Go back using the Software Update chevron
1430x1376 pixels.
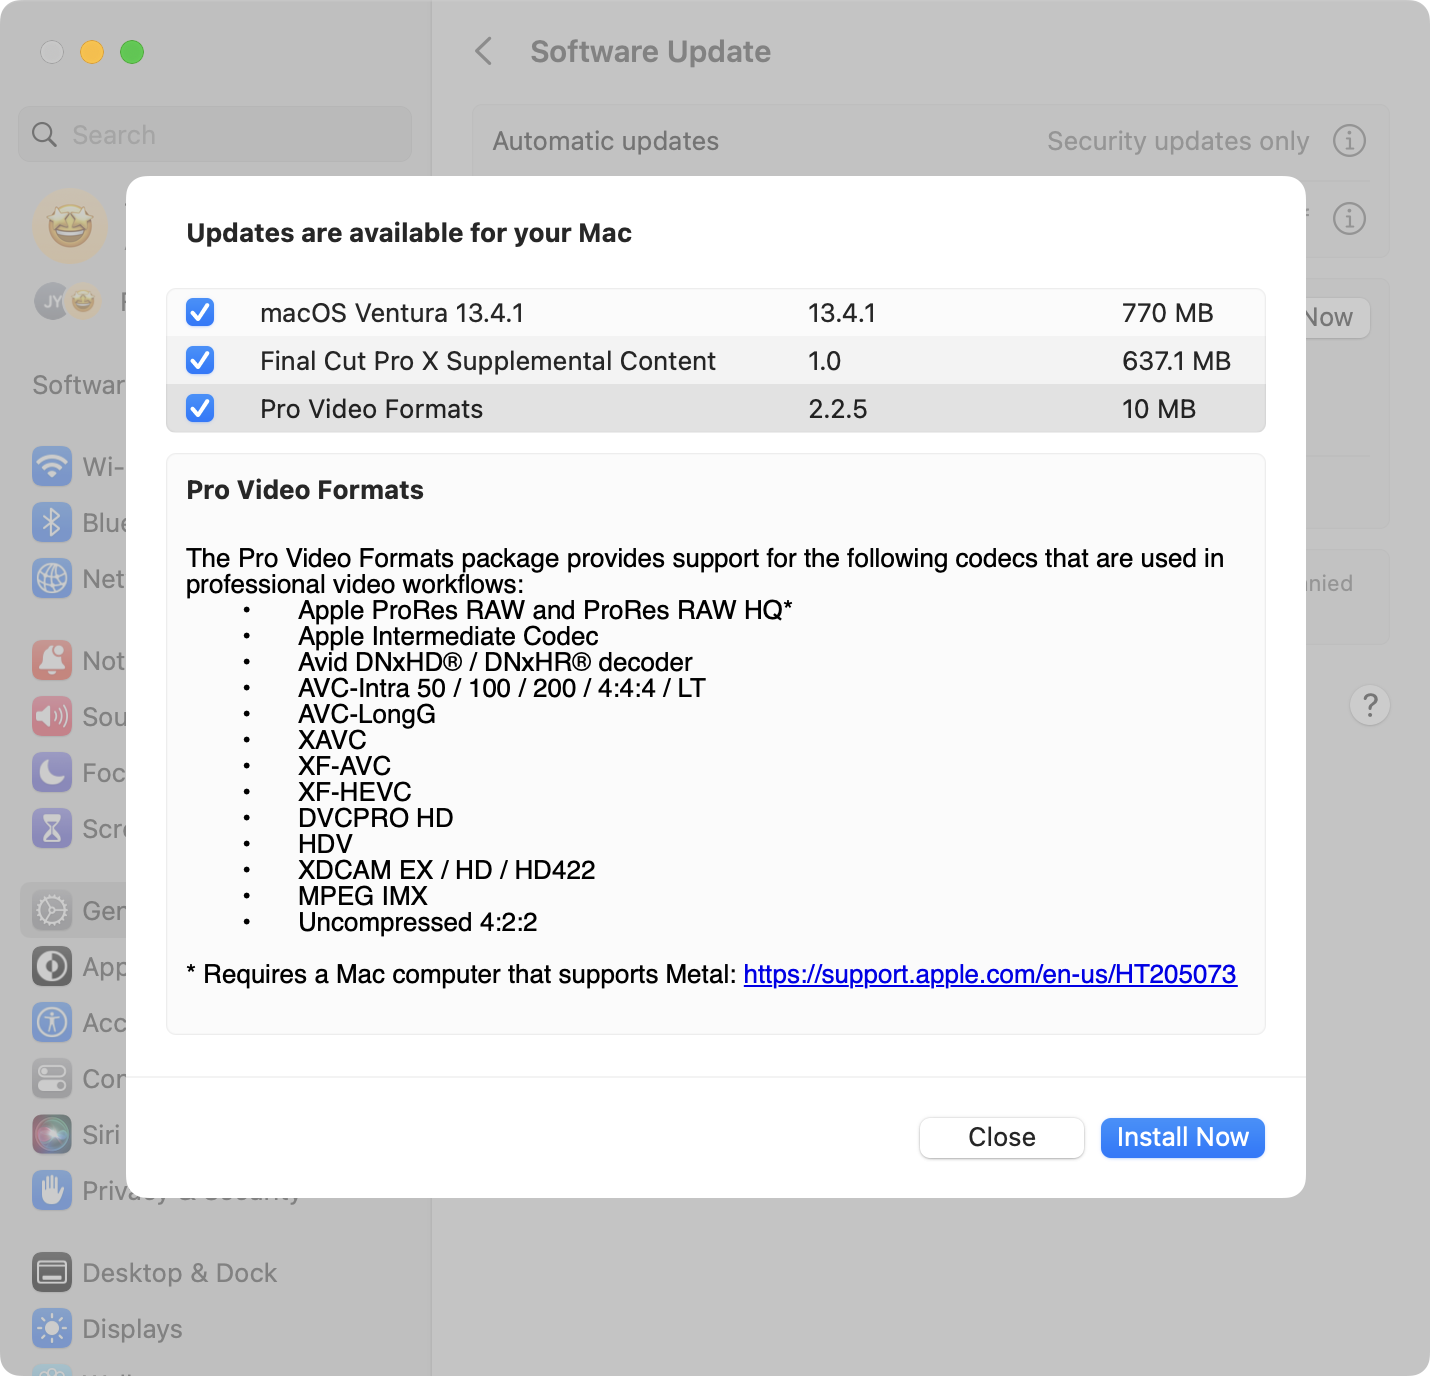pos(484,52)
